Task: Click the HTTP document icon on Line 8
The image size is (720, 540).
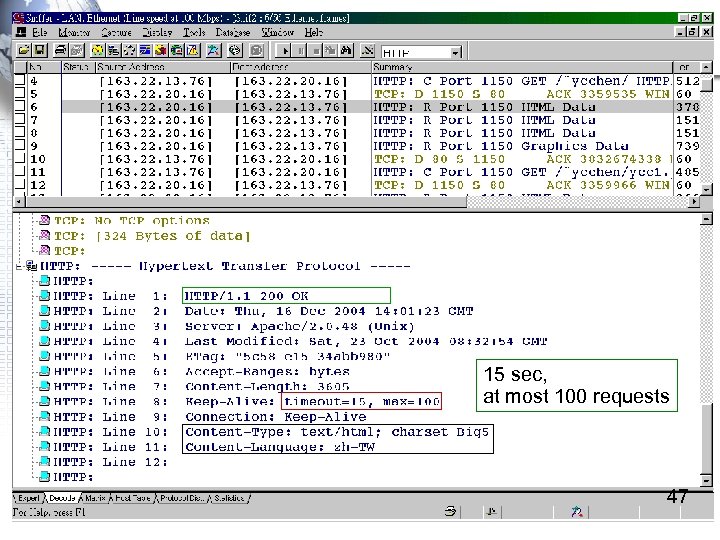Action: point(43,402)
